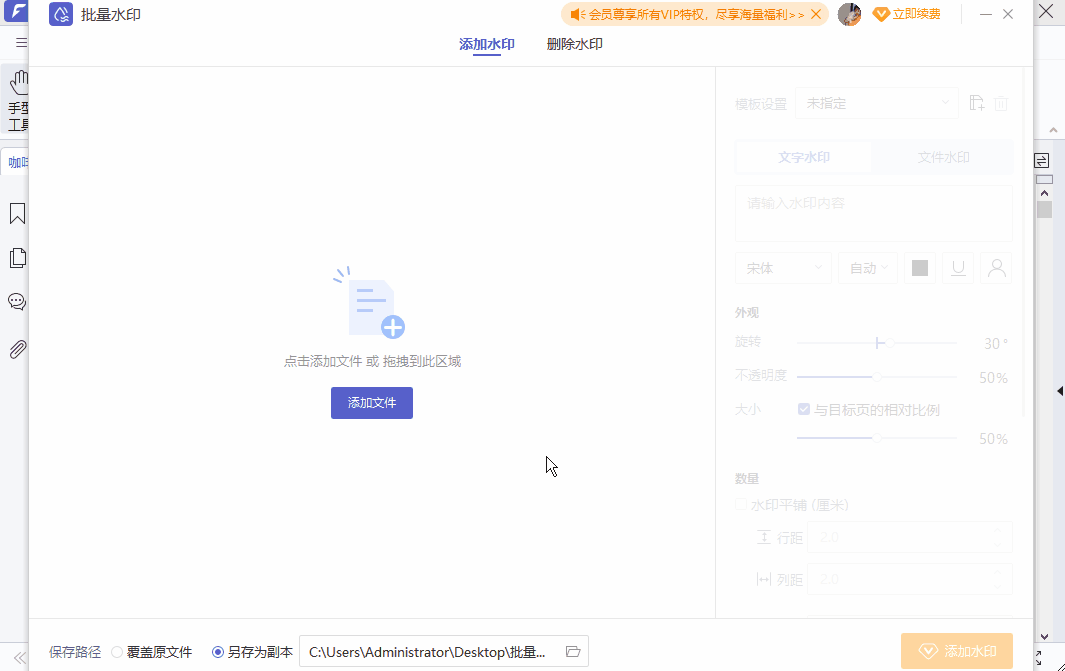Click the save-as-new-template icon
Screen dimensions: 1065x671
click(x=976, y=102)
